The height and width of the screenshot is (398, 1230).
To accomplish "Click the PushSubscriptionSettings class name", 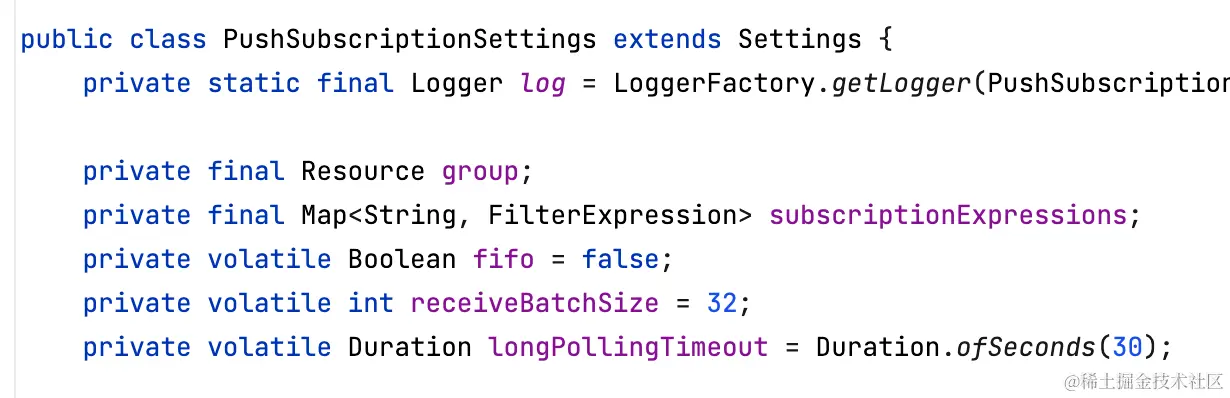I will pyautogui.click(x=410, y=40).
